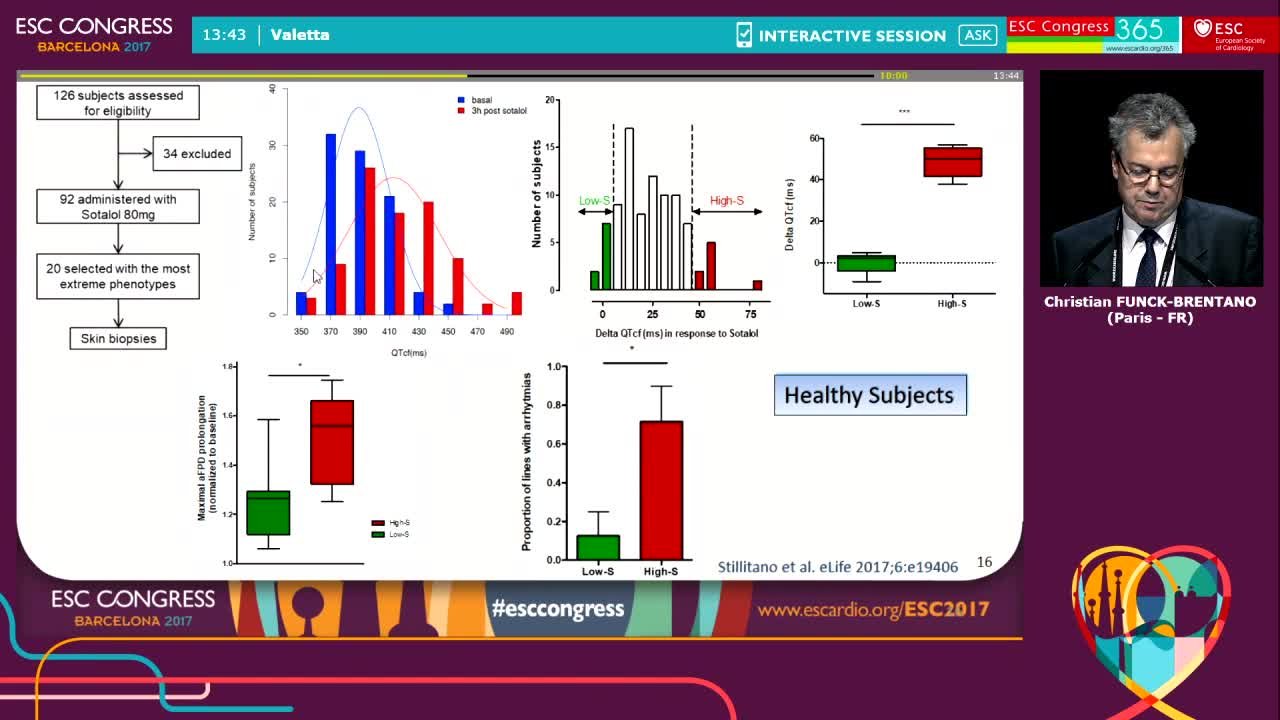Open the ESC Congress 365 logo
Viewport: 1280px width, 720px height.
point(1093,34)
